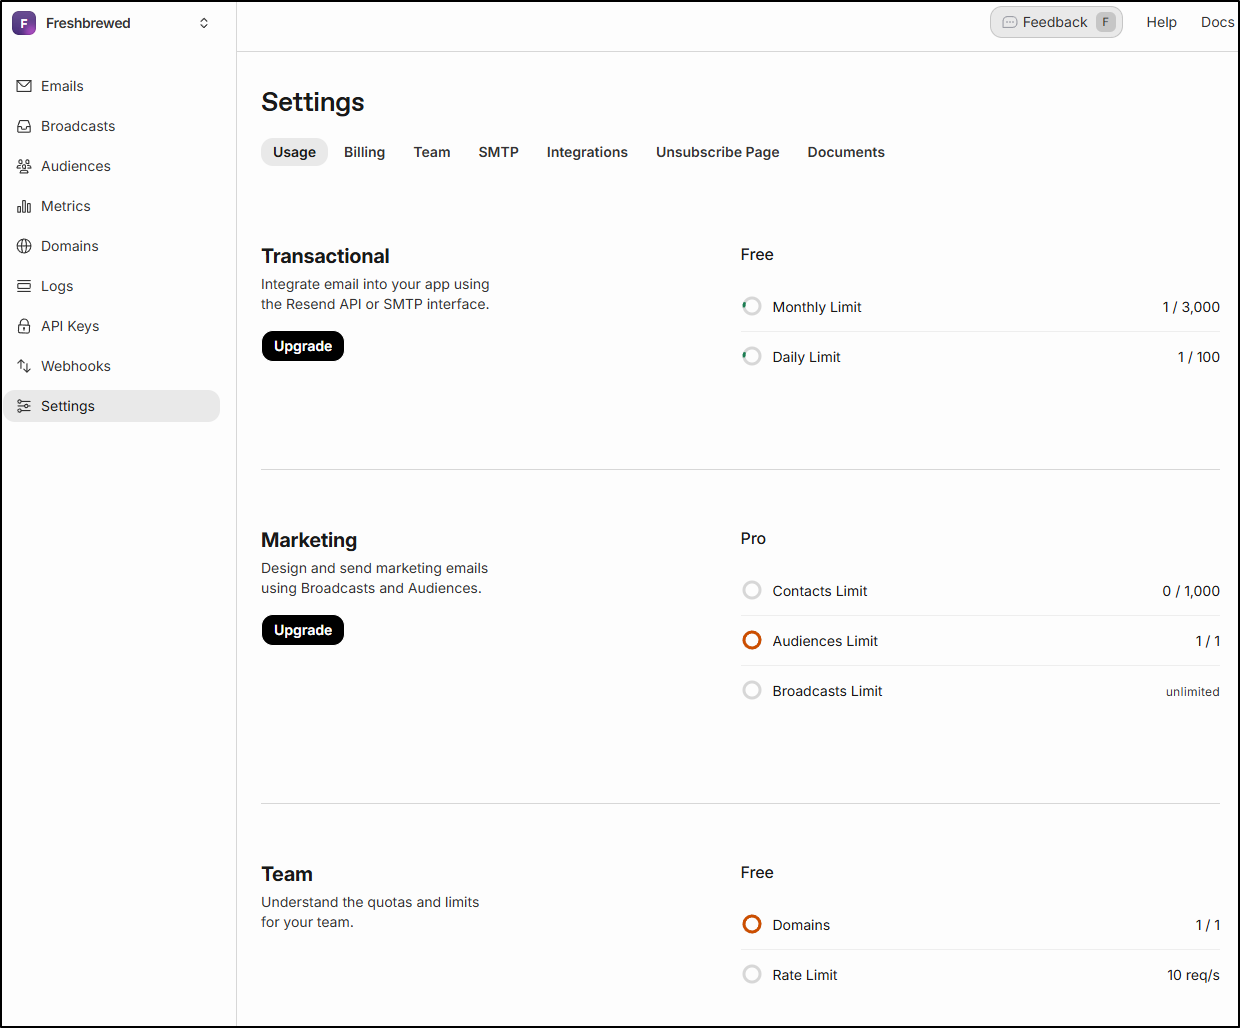Open the Integrations tab

pos(587,152)
